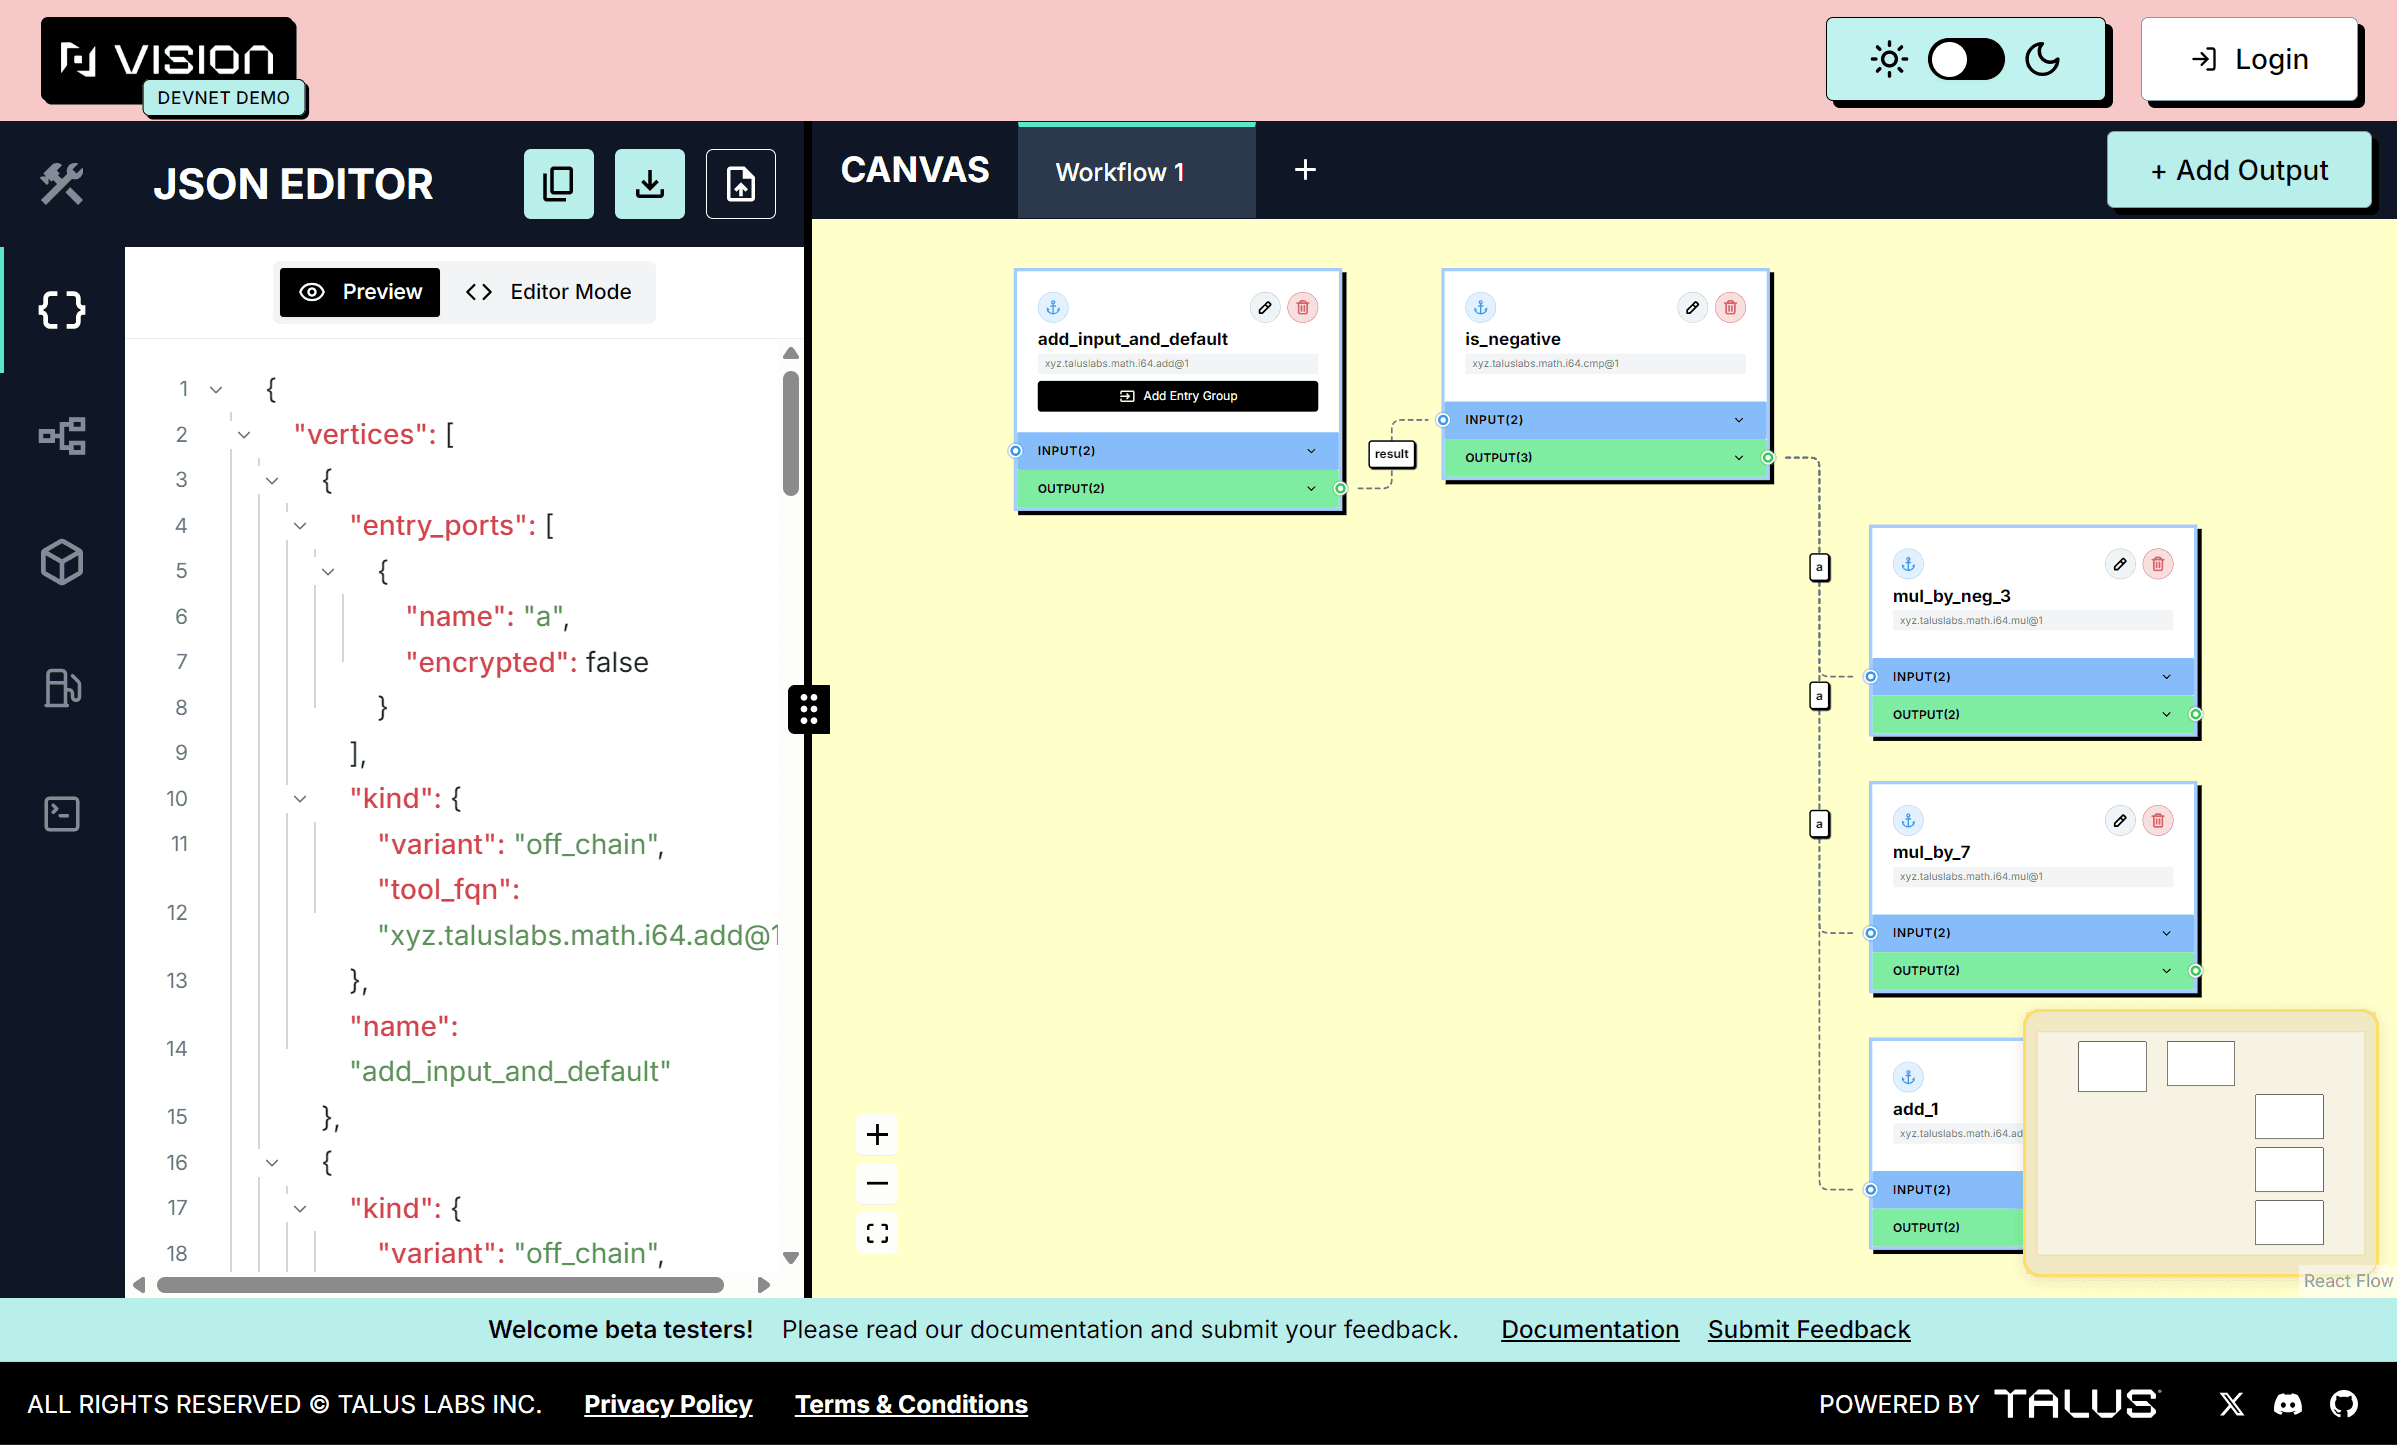Screen dimensions: 2397x1445
Task: Zoom out on the canvas
Action: coord(877,1184)
